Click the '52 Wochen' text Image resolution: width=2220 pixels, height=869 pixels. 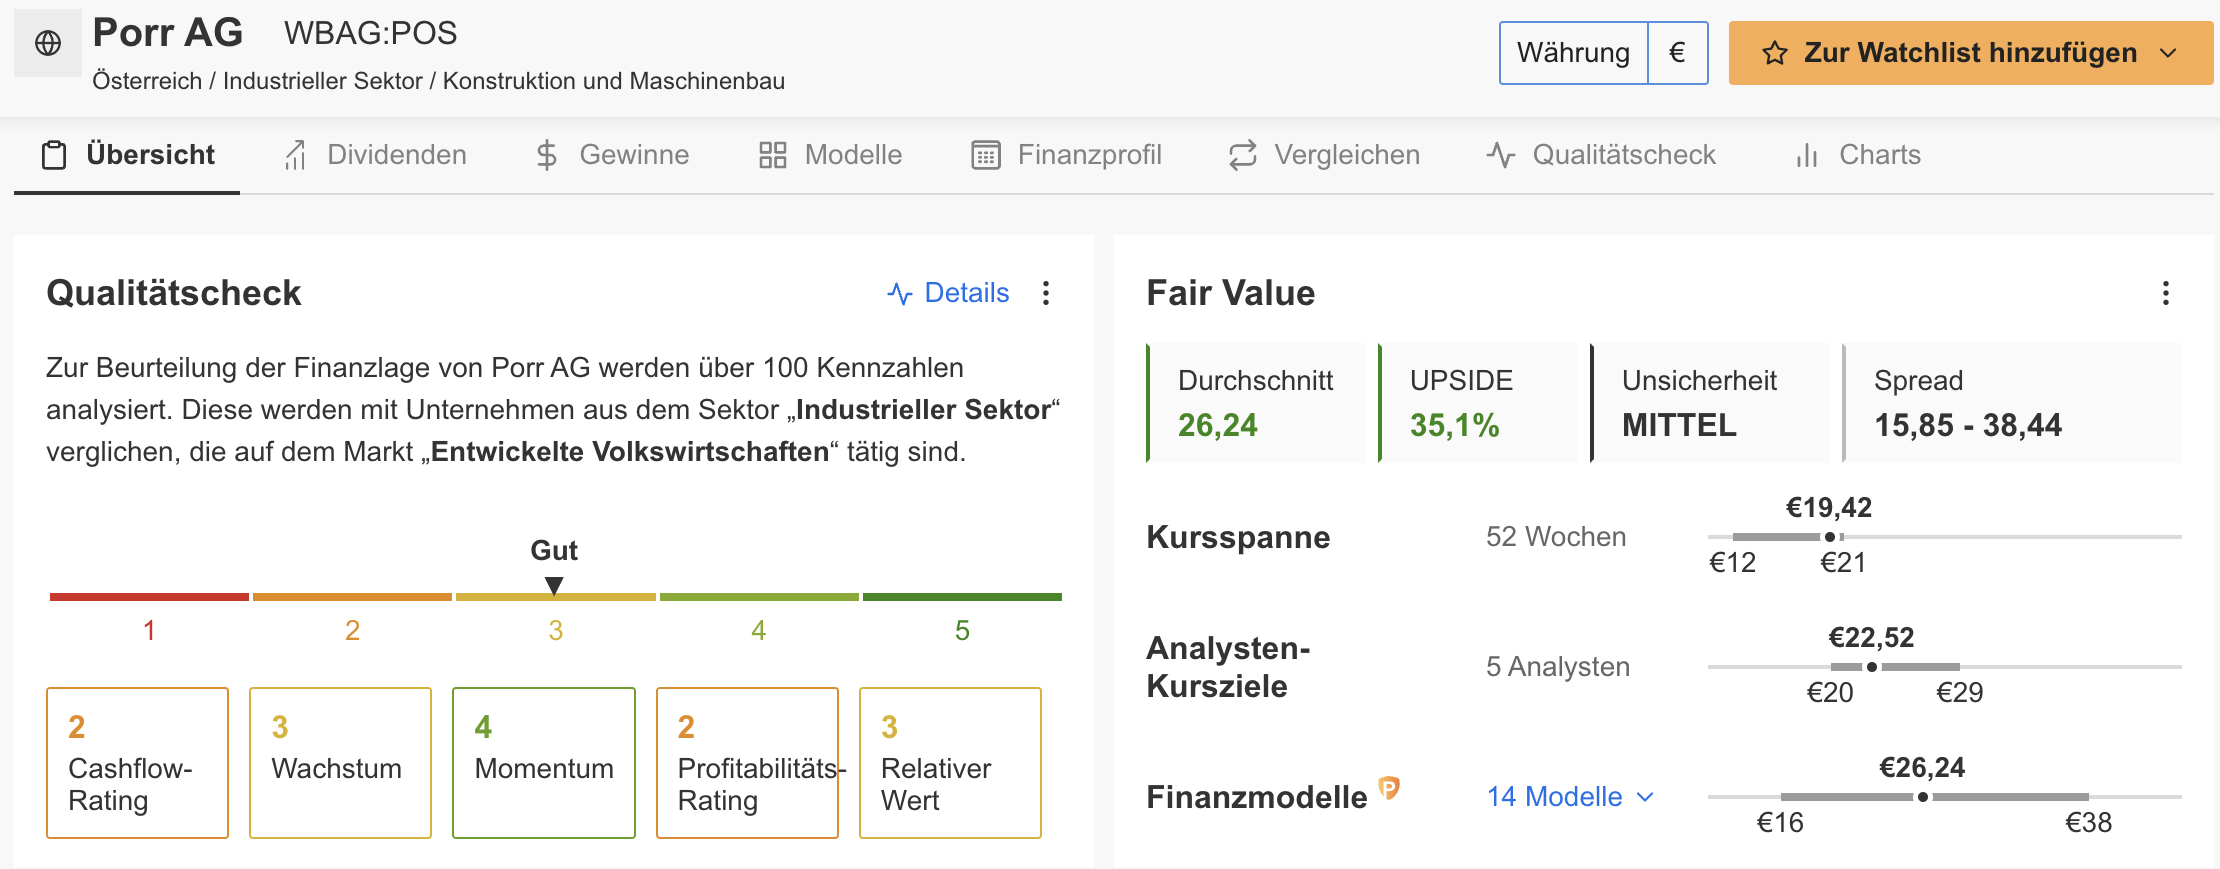pyautogui.click(x=1556, y=537)
